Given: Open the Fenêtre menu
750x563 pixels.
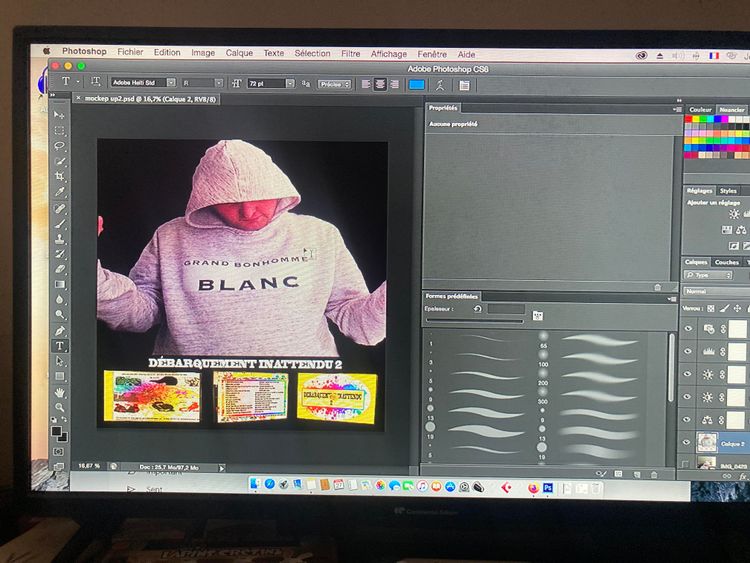Looking at the screenshot, I should 432,54.
